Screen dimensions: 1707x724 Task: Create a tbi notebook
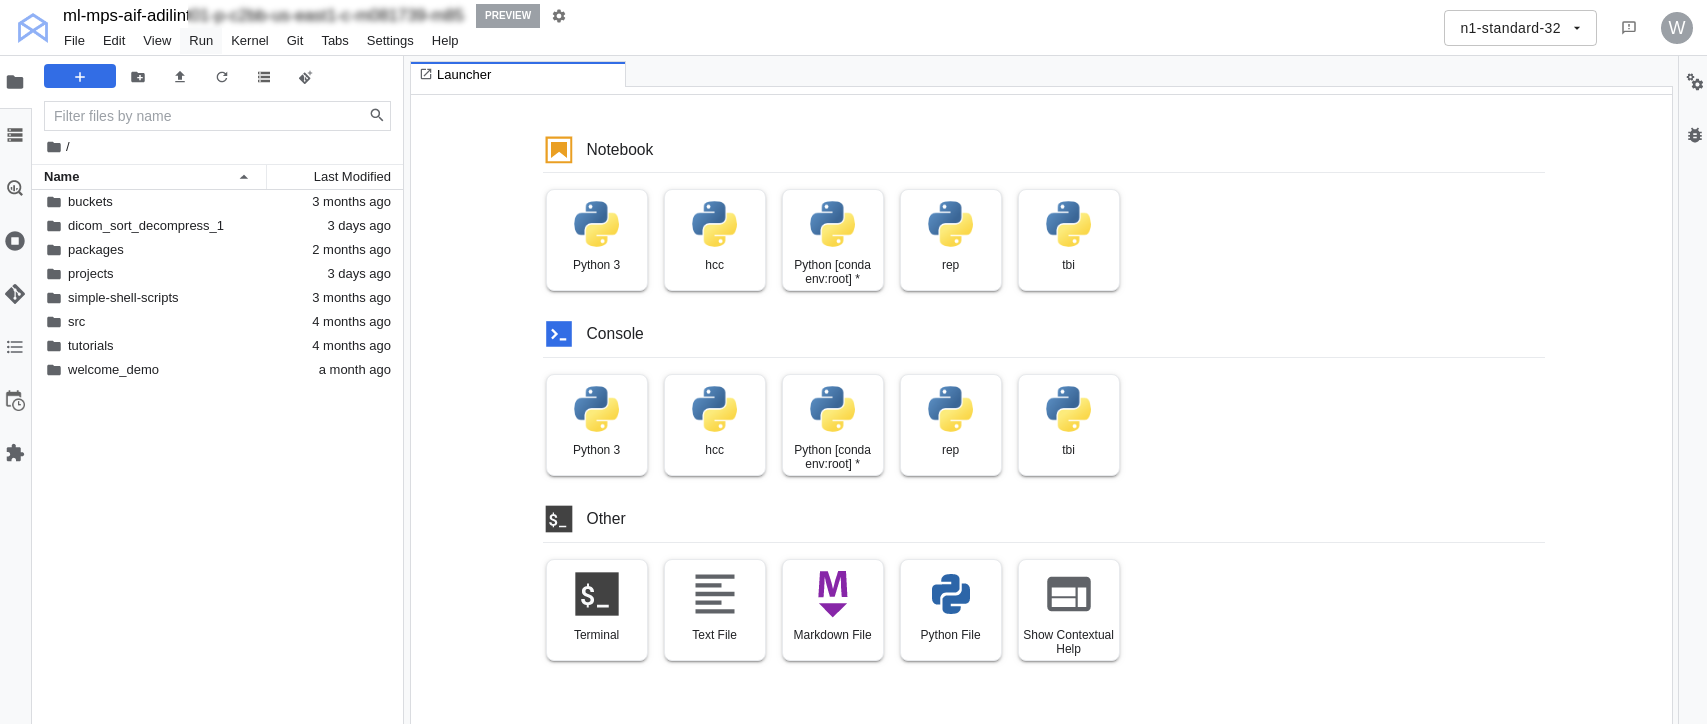click(x=1068, y=240)
